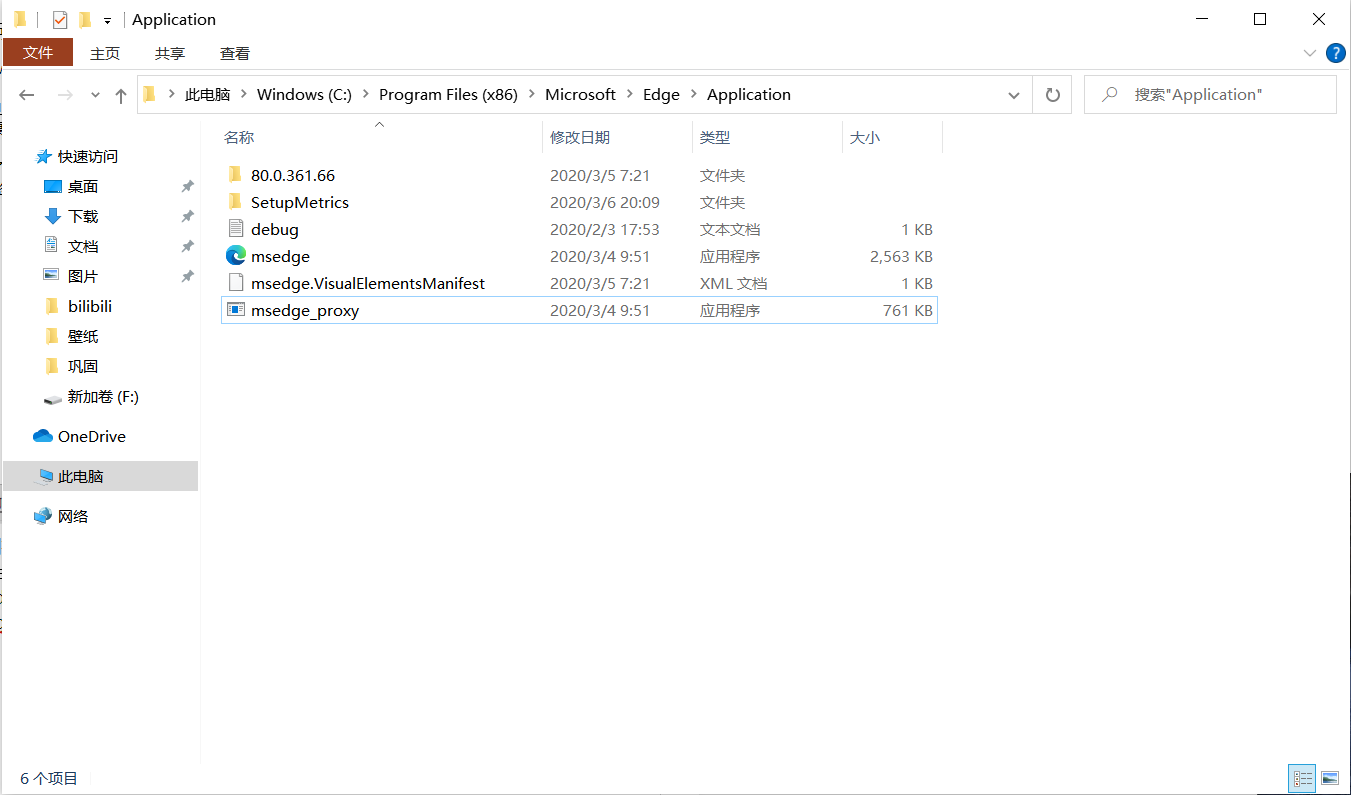Select the msedge.VisualElementsManifest file icon
The height and width of the screenshot is (795, 1351).
pyautogui.click(x=236, y=283)
